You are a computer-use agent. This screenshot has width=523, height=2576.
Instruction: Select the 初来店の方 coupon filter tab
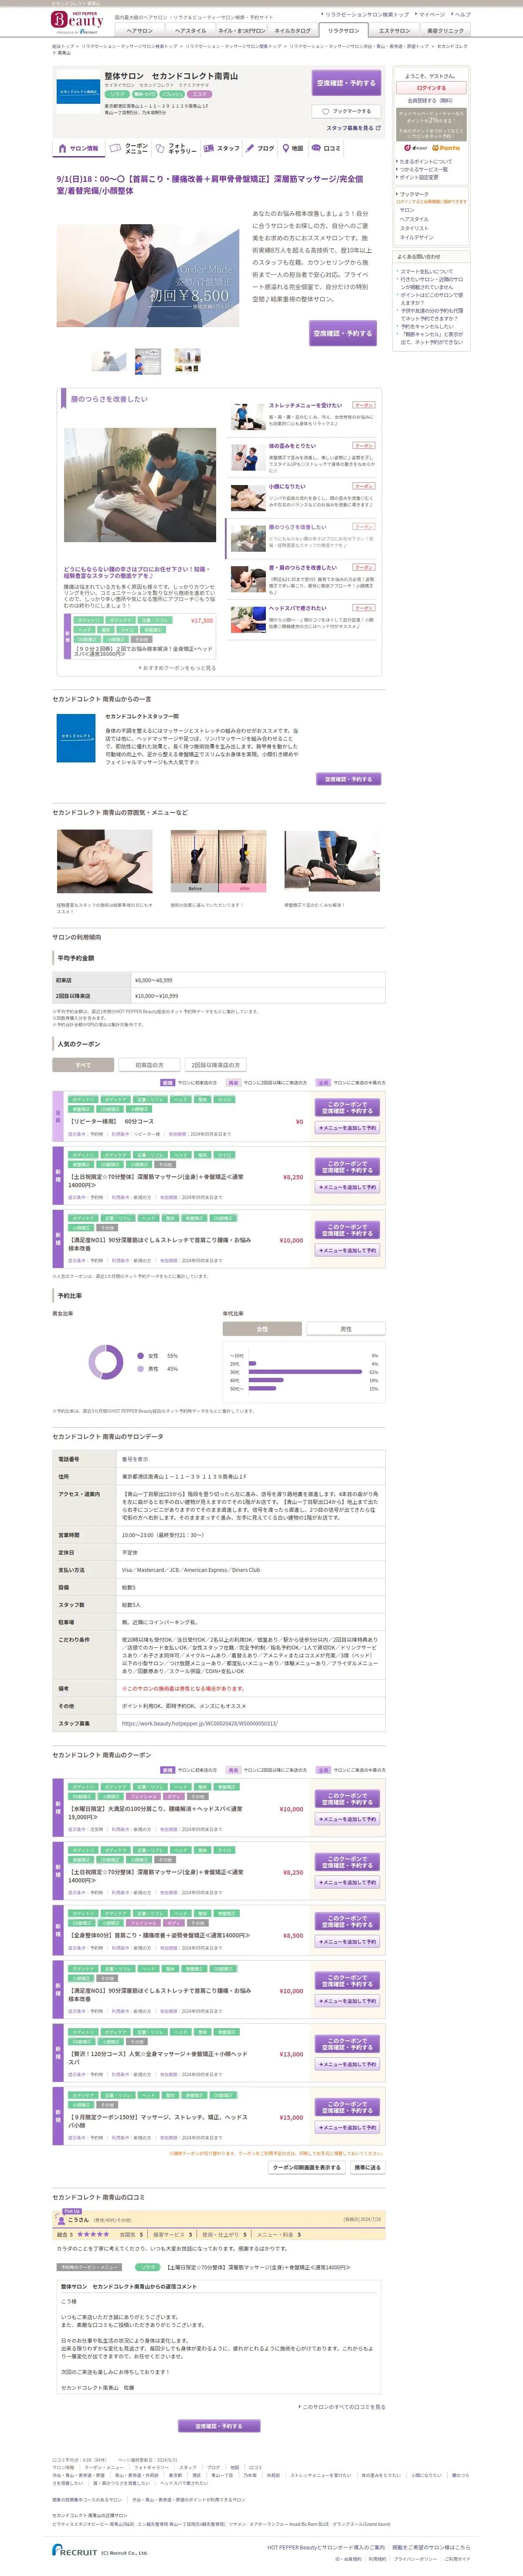click(149, 1065)
